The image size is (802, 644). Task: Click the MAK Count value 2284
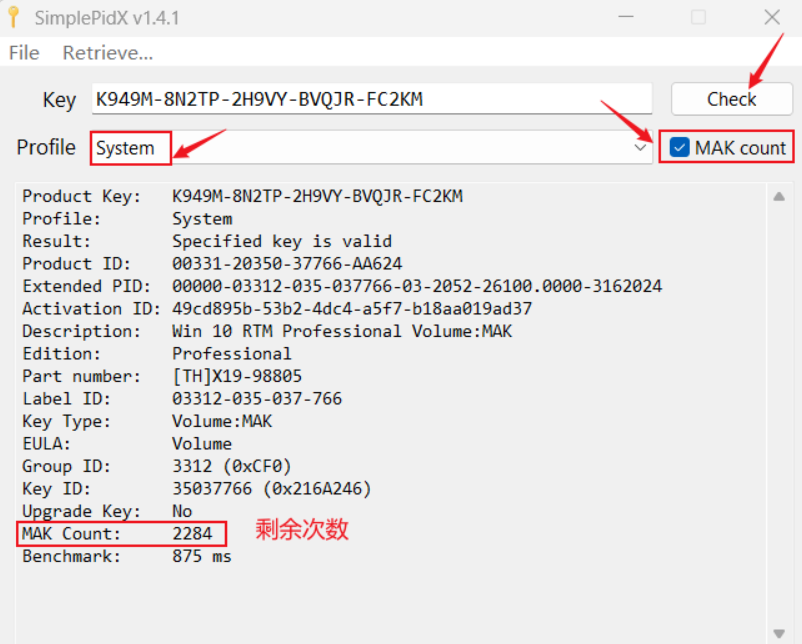pos(192,534)
